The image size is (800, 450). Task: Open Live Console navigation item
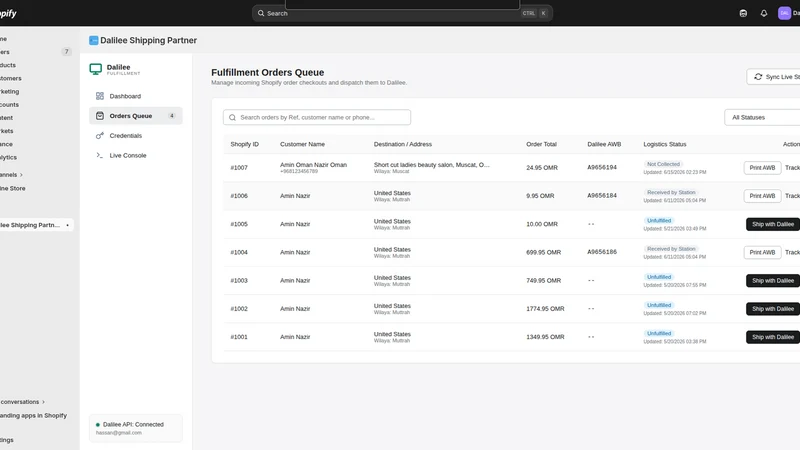136,155
